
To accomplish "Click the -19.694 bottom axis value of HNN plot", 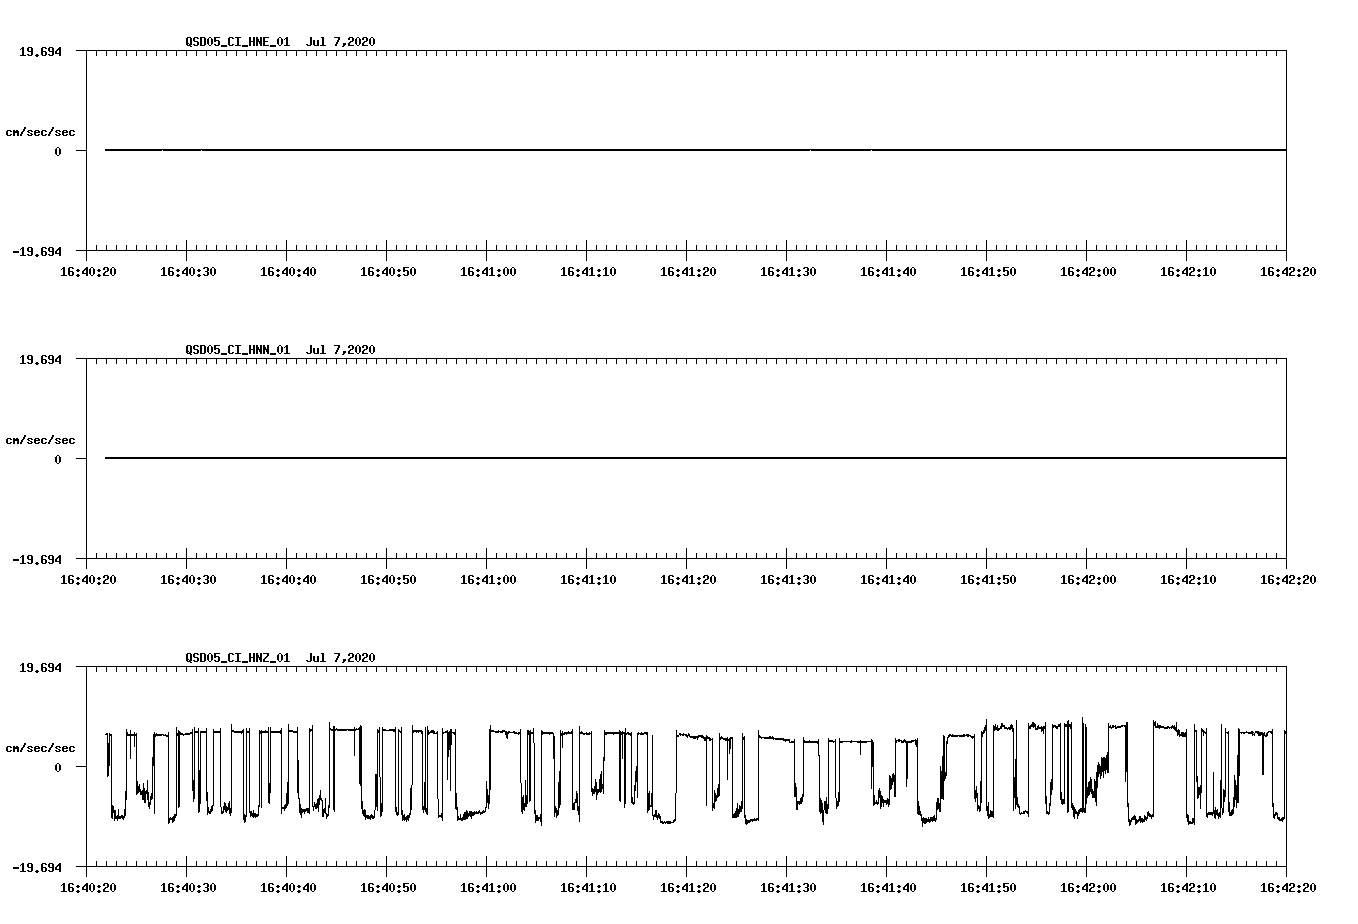I will [37, 559].
